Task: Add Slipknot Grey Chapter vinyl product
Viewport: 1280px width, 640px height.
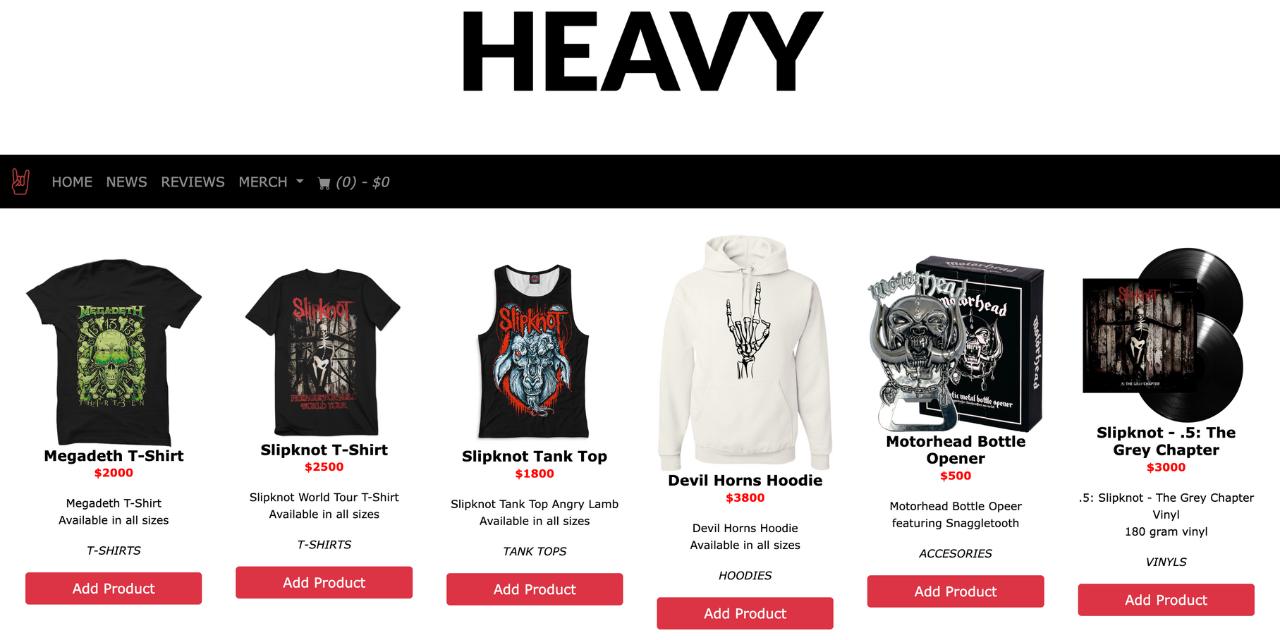Action: (1166, 600)
